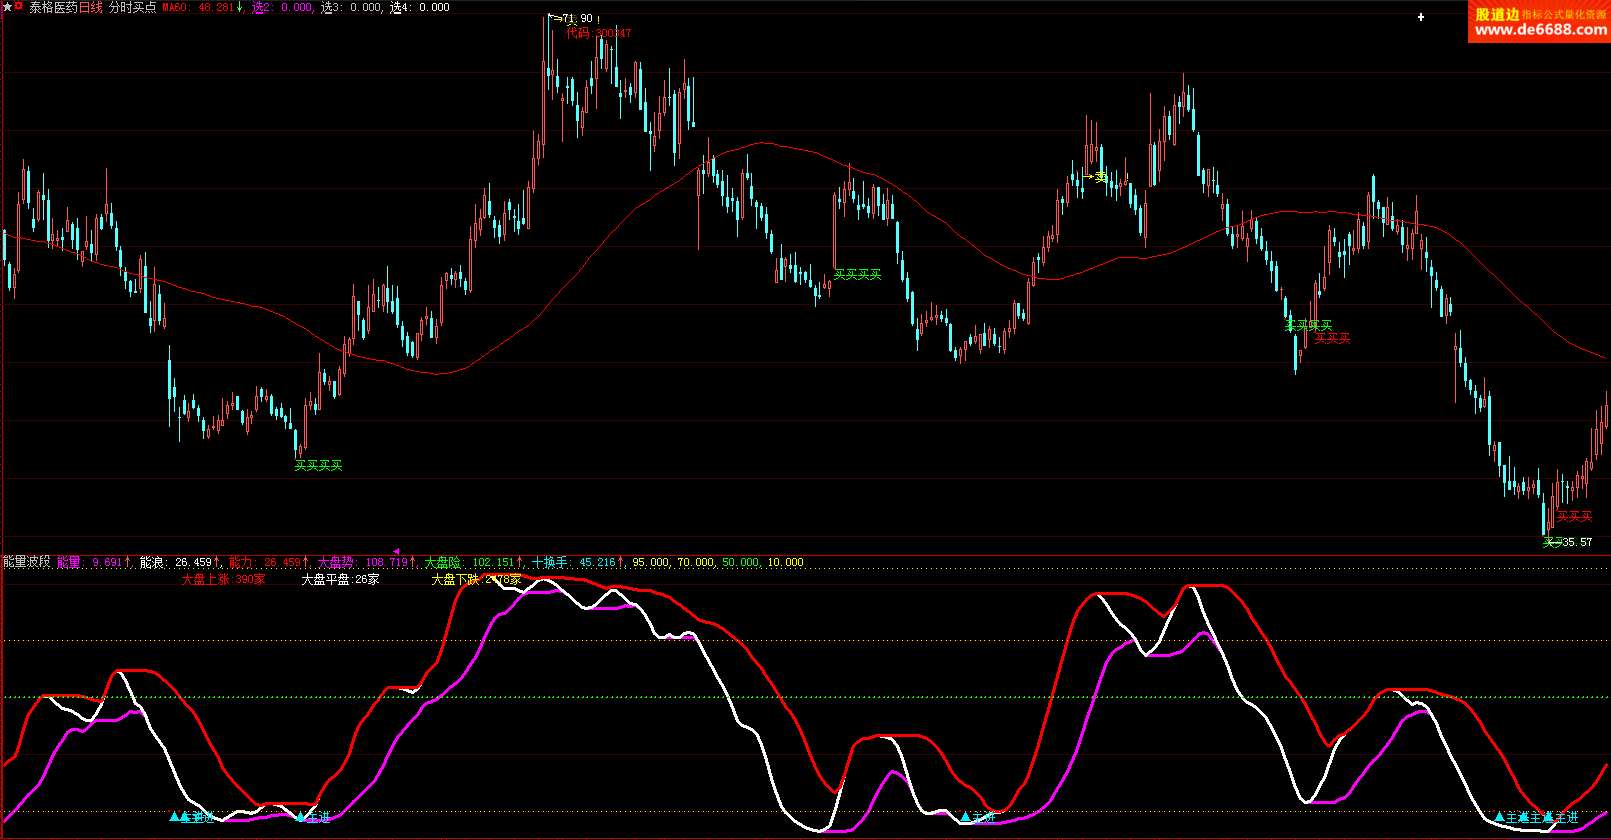Viewport: 1611px width, 840px height.
Task: Click the 能力: 26.459 readout
Action: pyautogui.click(x=265, y=562)
